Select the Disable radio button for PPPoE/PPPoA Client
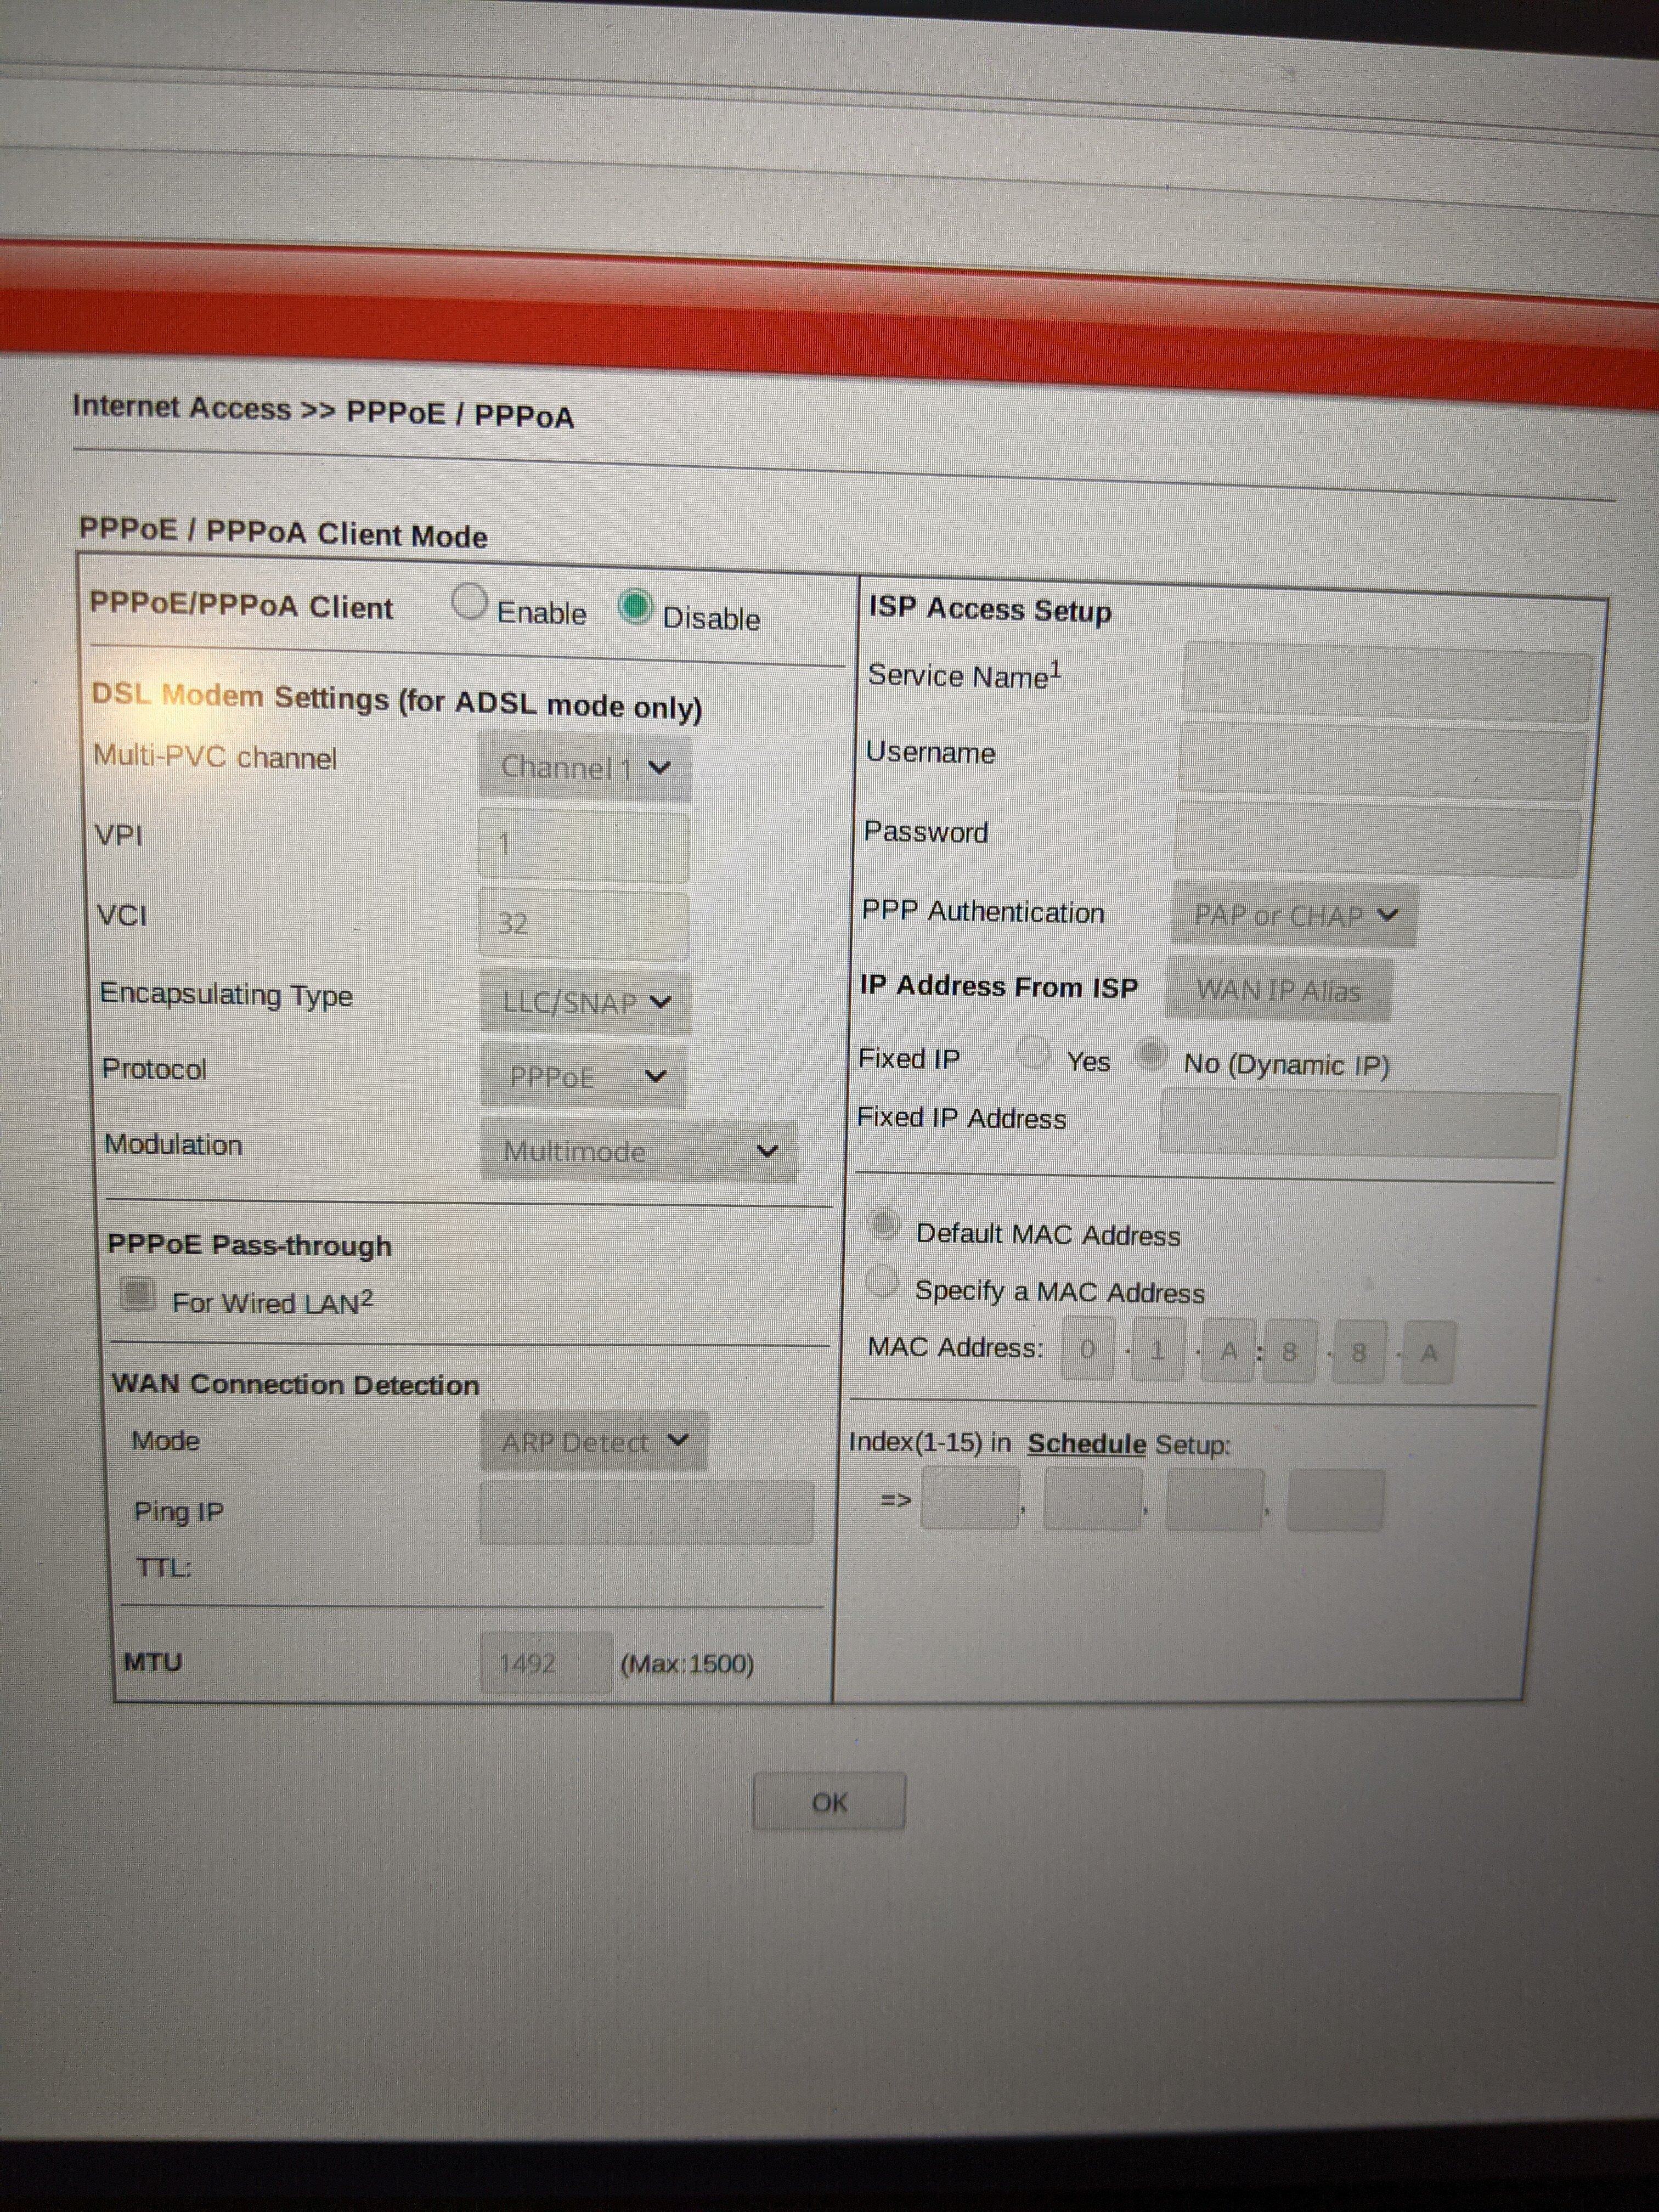The height and width of the screenshot is (2212, 1659). click(635, 607)
